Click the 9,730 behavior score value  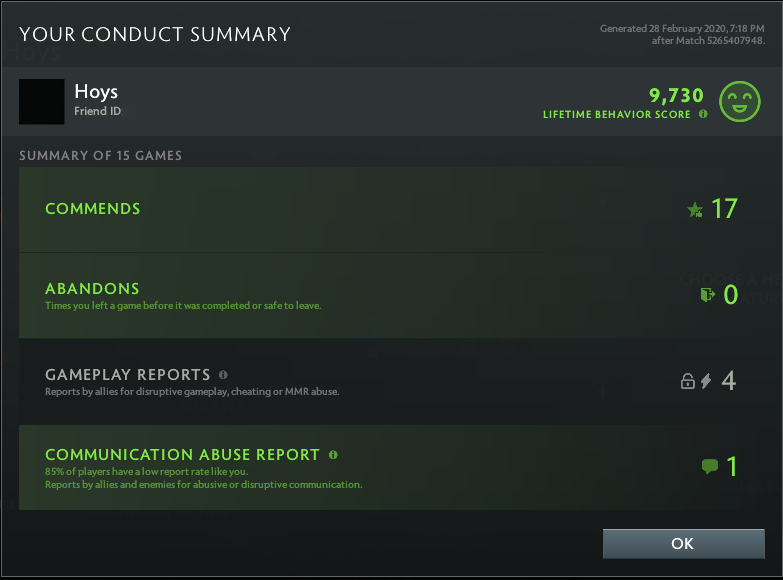676,96
